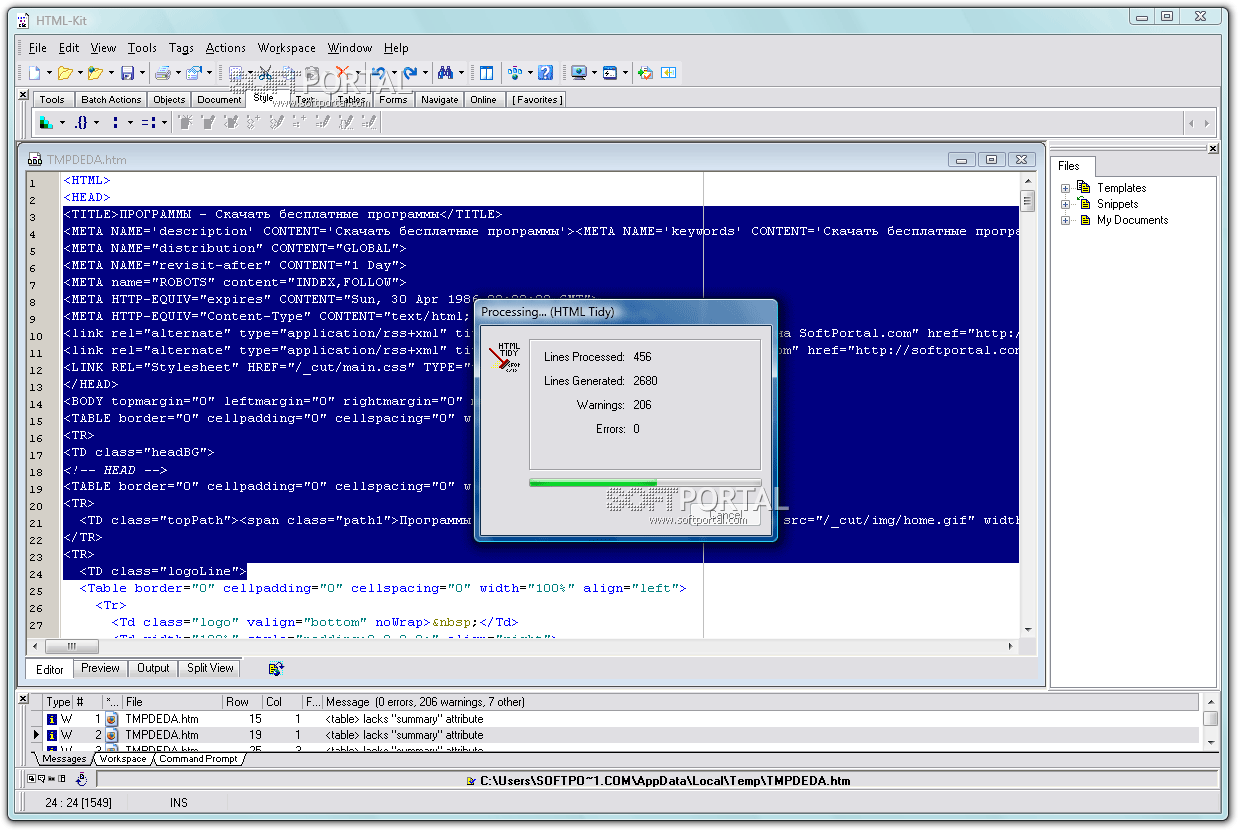Click the Undo arrow icon
Screen dimensions: 1240x832
379,73
